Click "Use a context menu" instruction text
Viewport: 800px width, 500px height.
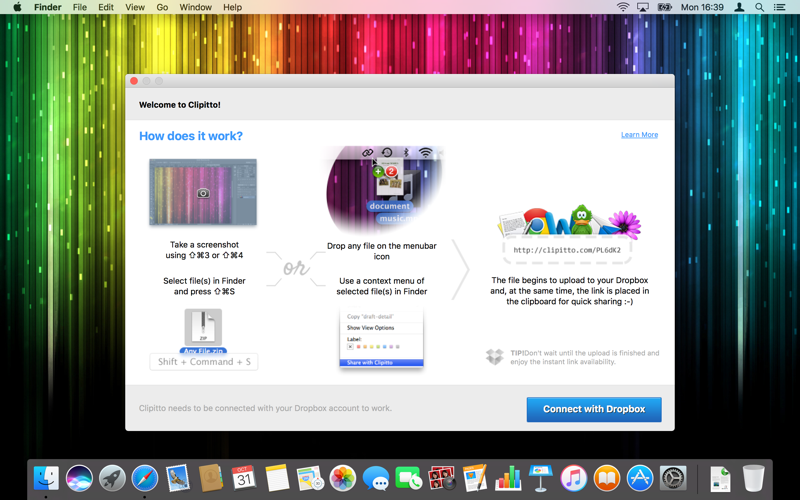coord(382,286)
